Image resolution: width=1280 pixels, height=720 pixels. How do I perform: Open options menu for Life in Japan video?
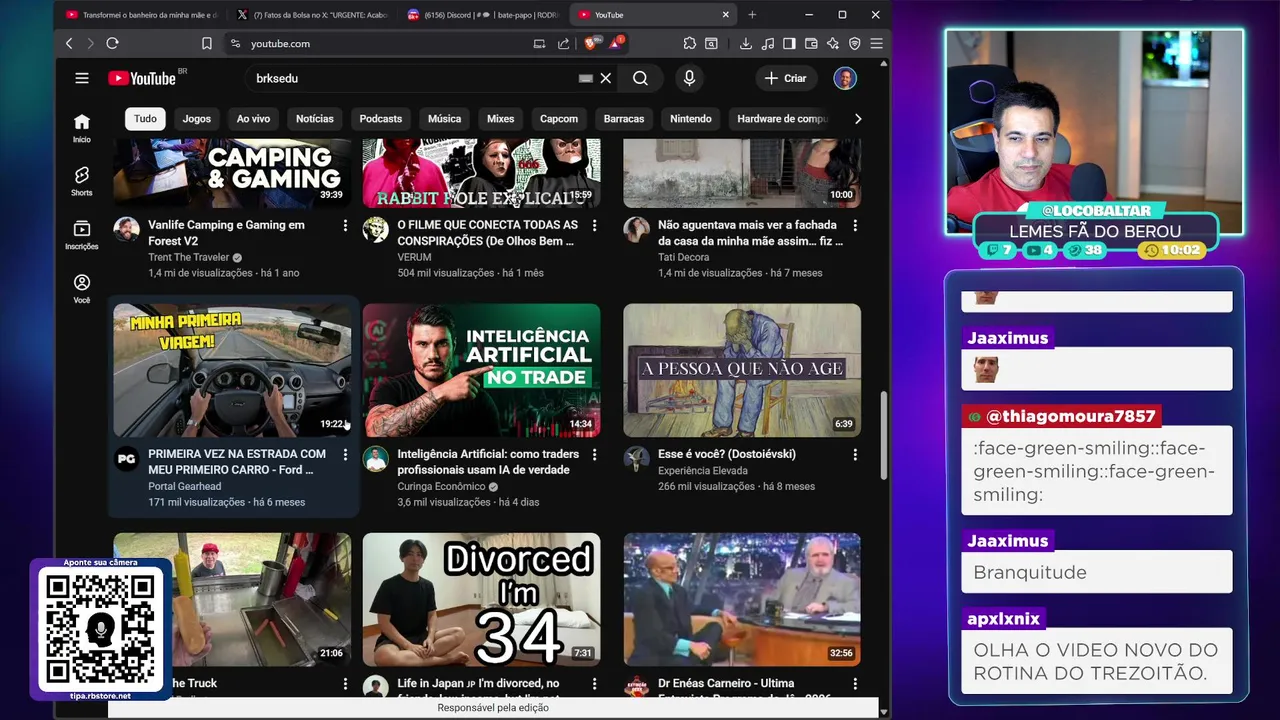pyautogui.click(x=594, y=684)
